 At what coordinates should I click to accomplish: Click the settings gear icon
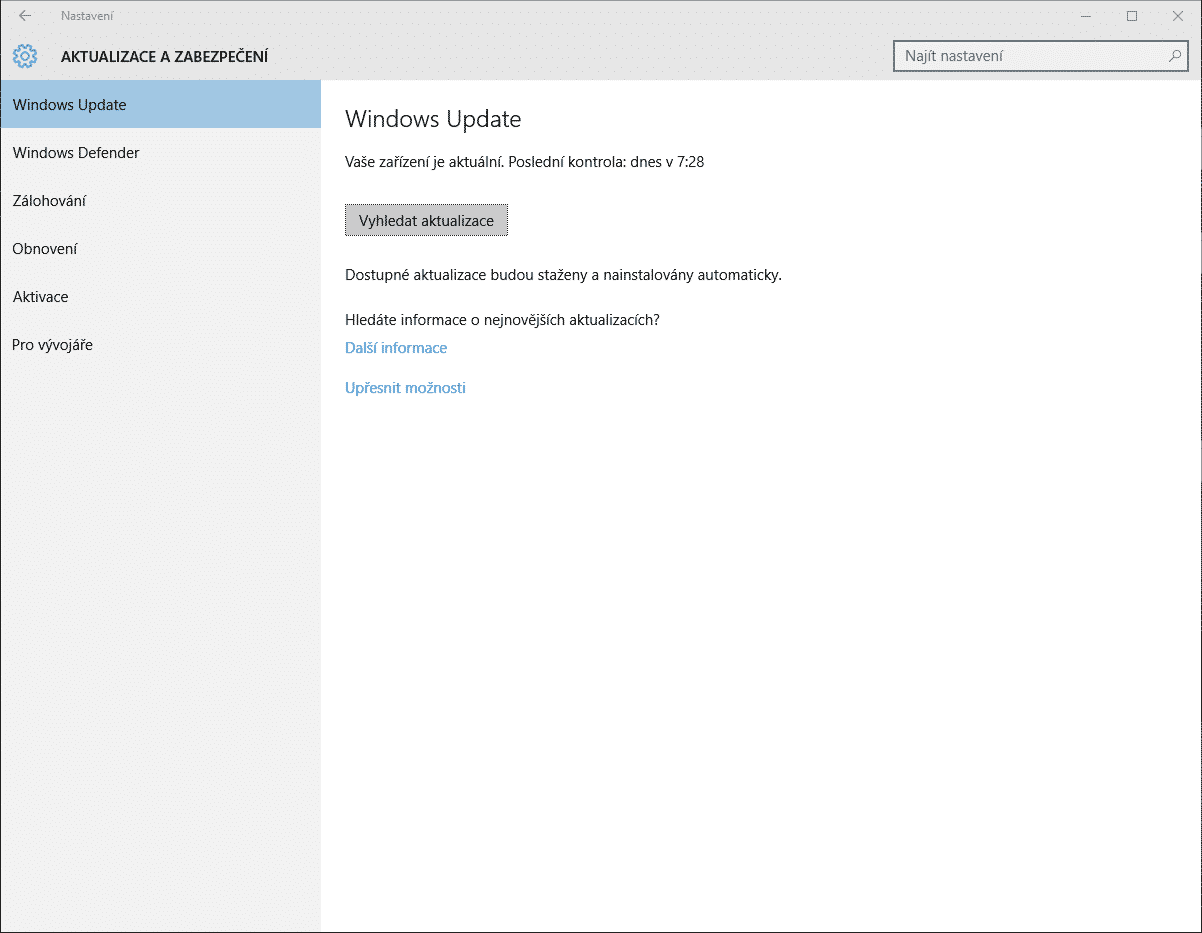click(25, 57)
